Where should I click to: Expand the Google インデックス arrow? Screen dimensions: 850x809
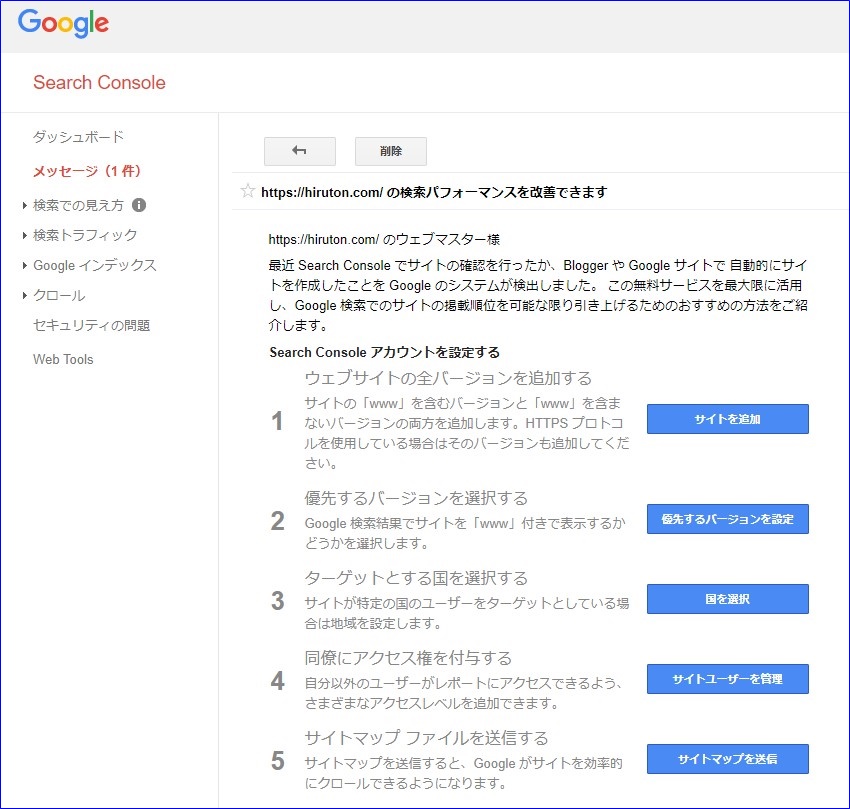pyautogui.click(x=25, y=266)
